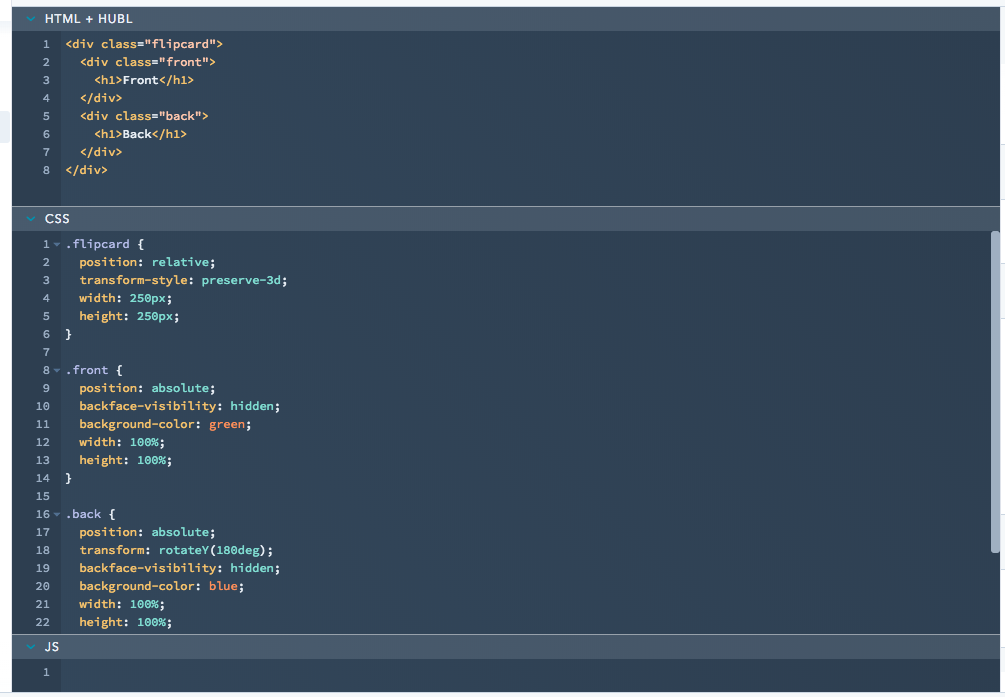Click the preserve-3d value in .flipcard

click(243, 280)
